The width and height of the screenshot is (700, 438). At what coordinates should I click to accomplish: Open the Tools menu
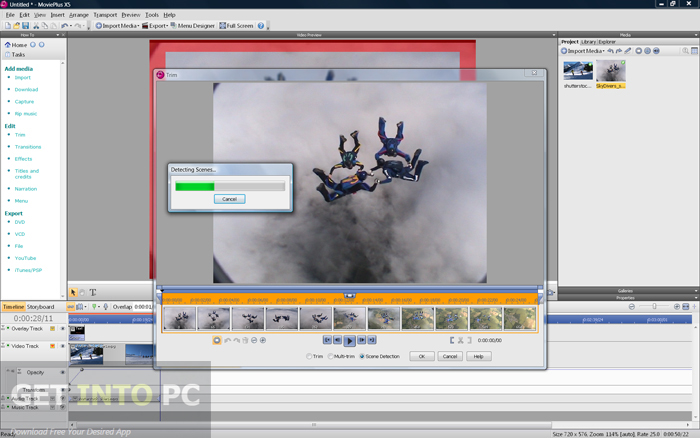pos(152,15)
